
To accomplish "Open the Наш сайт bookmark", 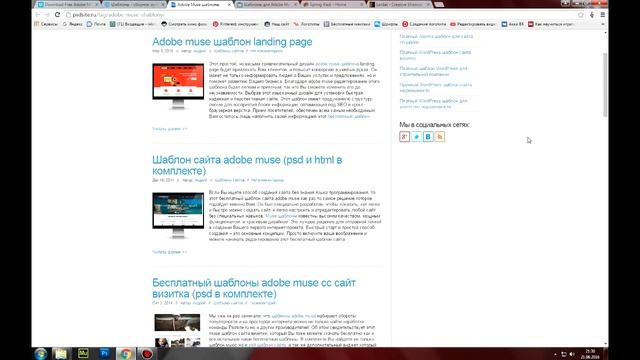I will (277, 24).
